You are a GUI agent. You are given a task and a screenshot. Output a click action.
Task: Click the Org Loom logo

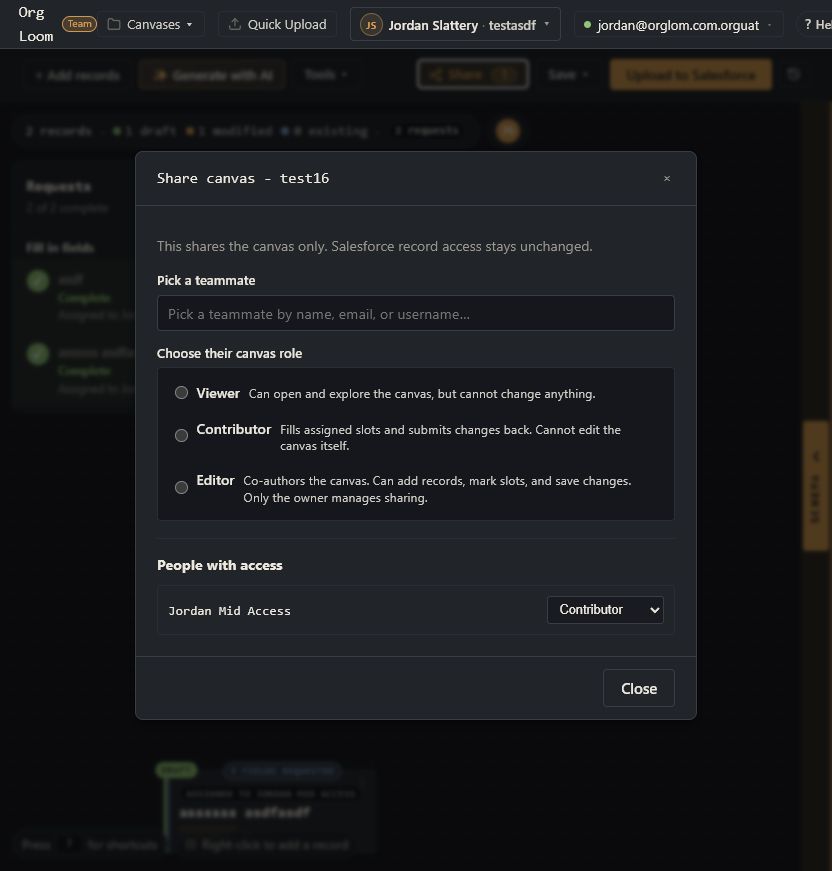pyautogui.click(x=36, y=24)
